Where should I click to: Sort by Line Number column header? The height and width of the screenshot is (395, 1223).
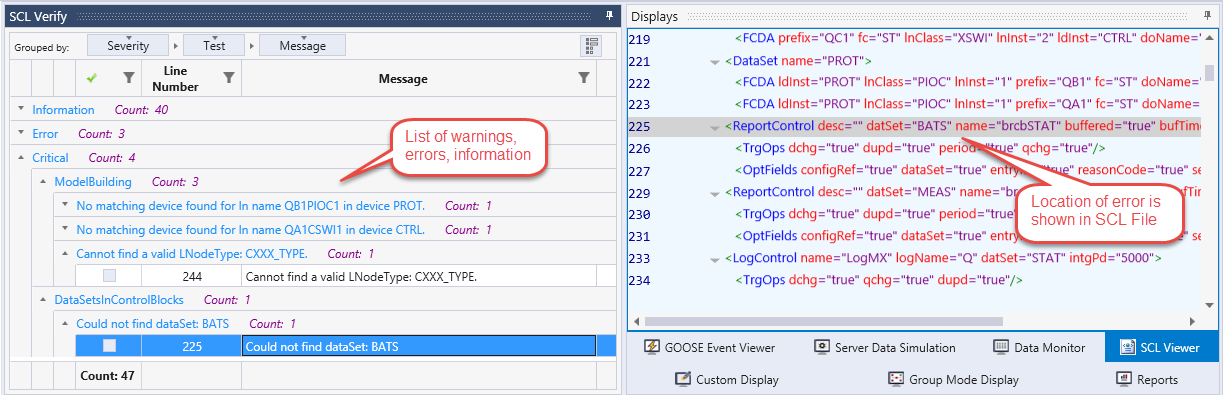(175, 79)
